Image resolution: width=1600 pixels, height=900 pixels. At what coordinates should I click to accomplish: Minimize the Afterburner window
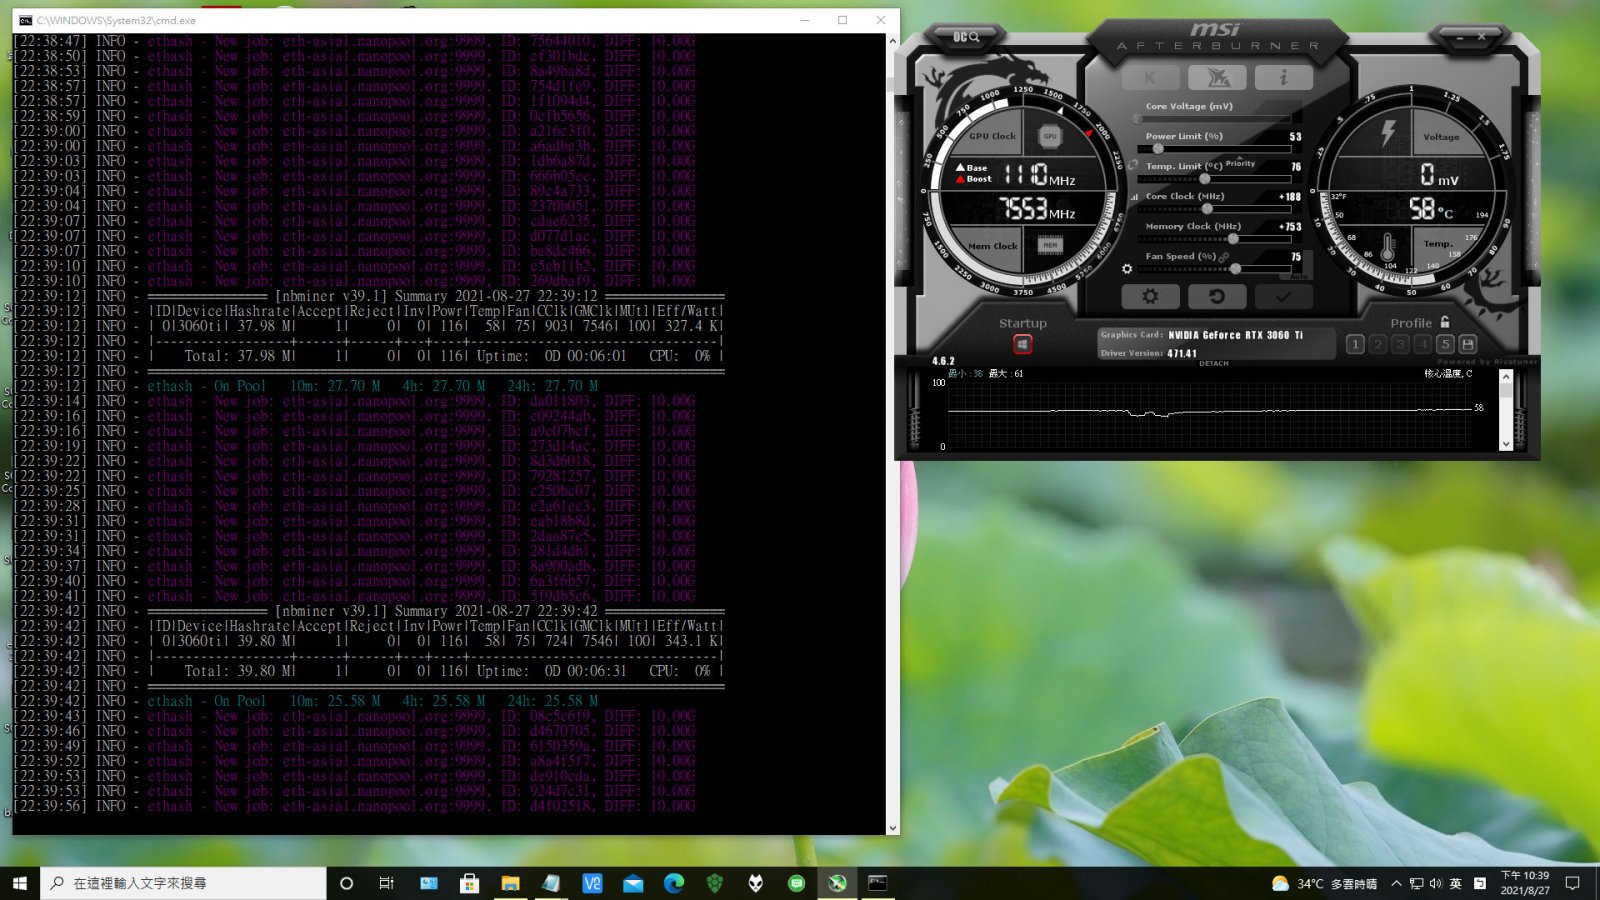1459,37
